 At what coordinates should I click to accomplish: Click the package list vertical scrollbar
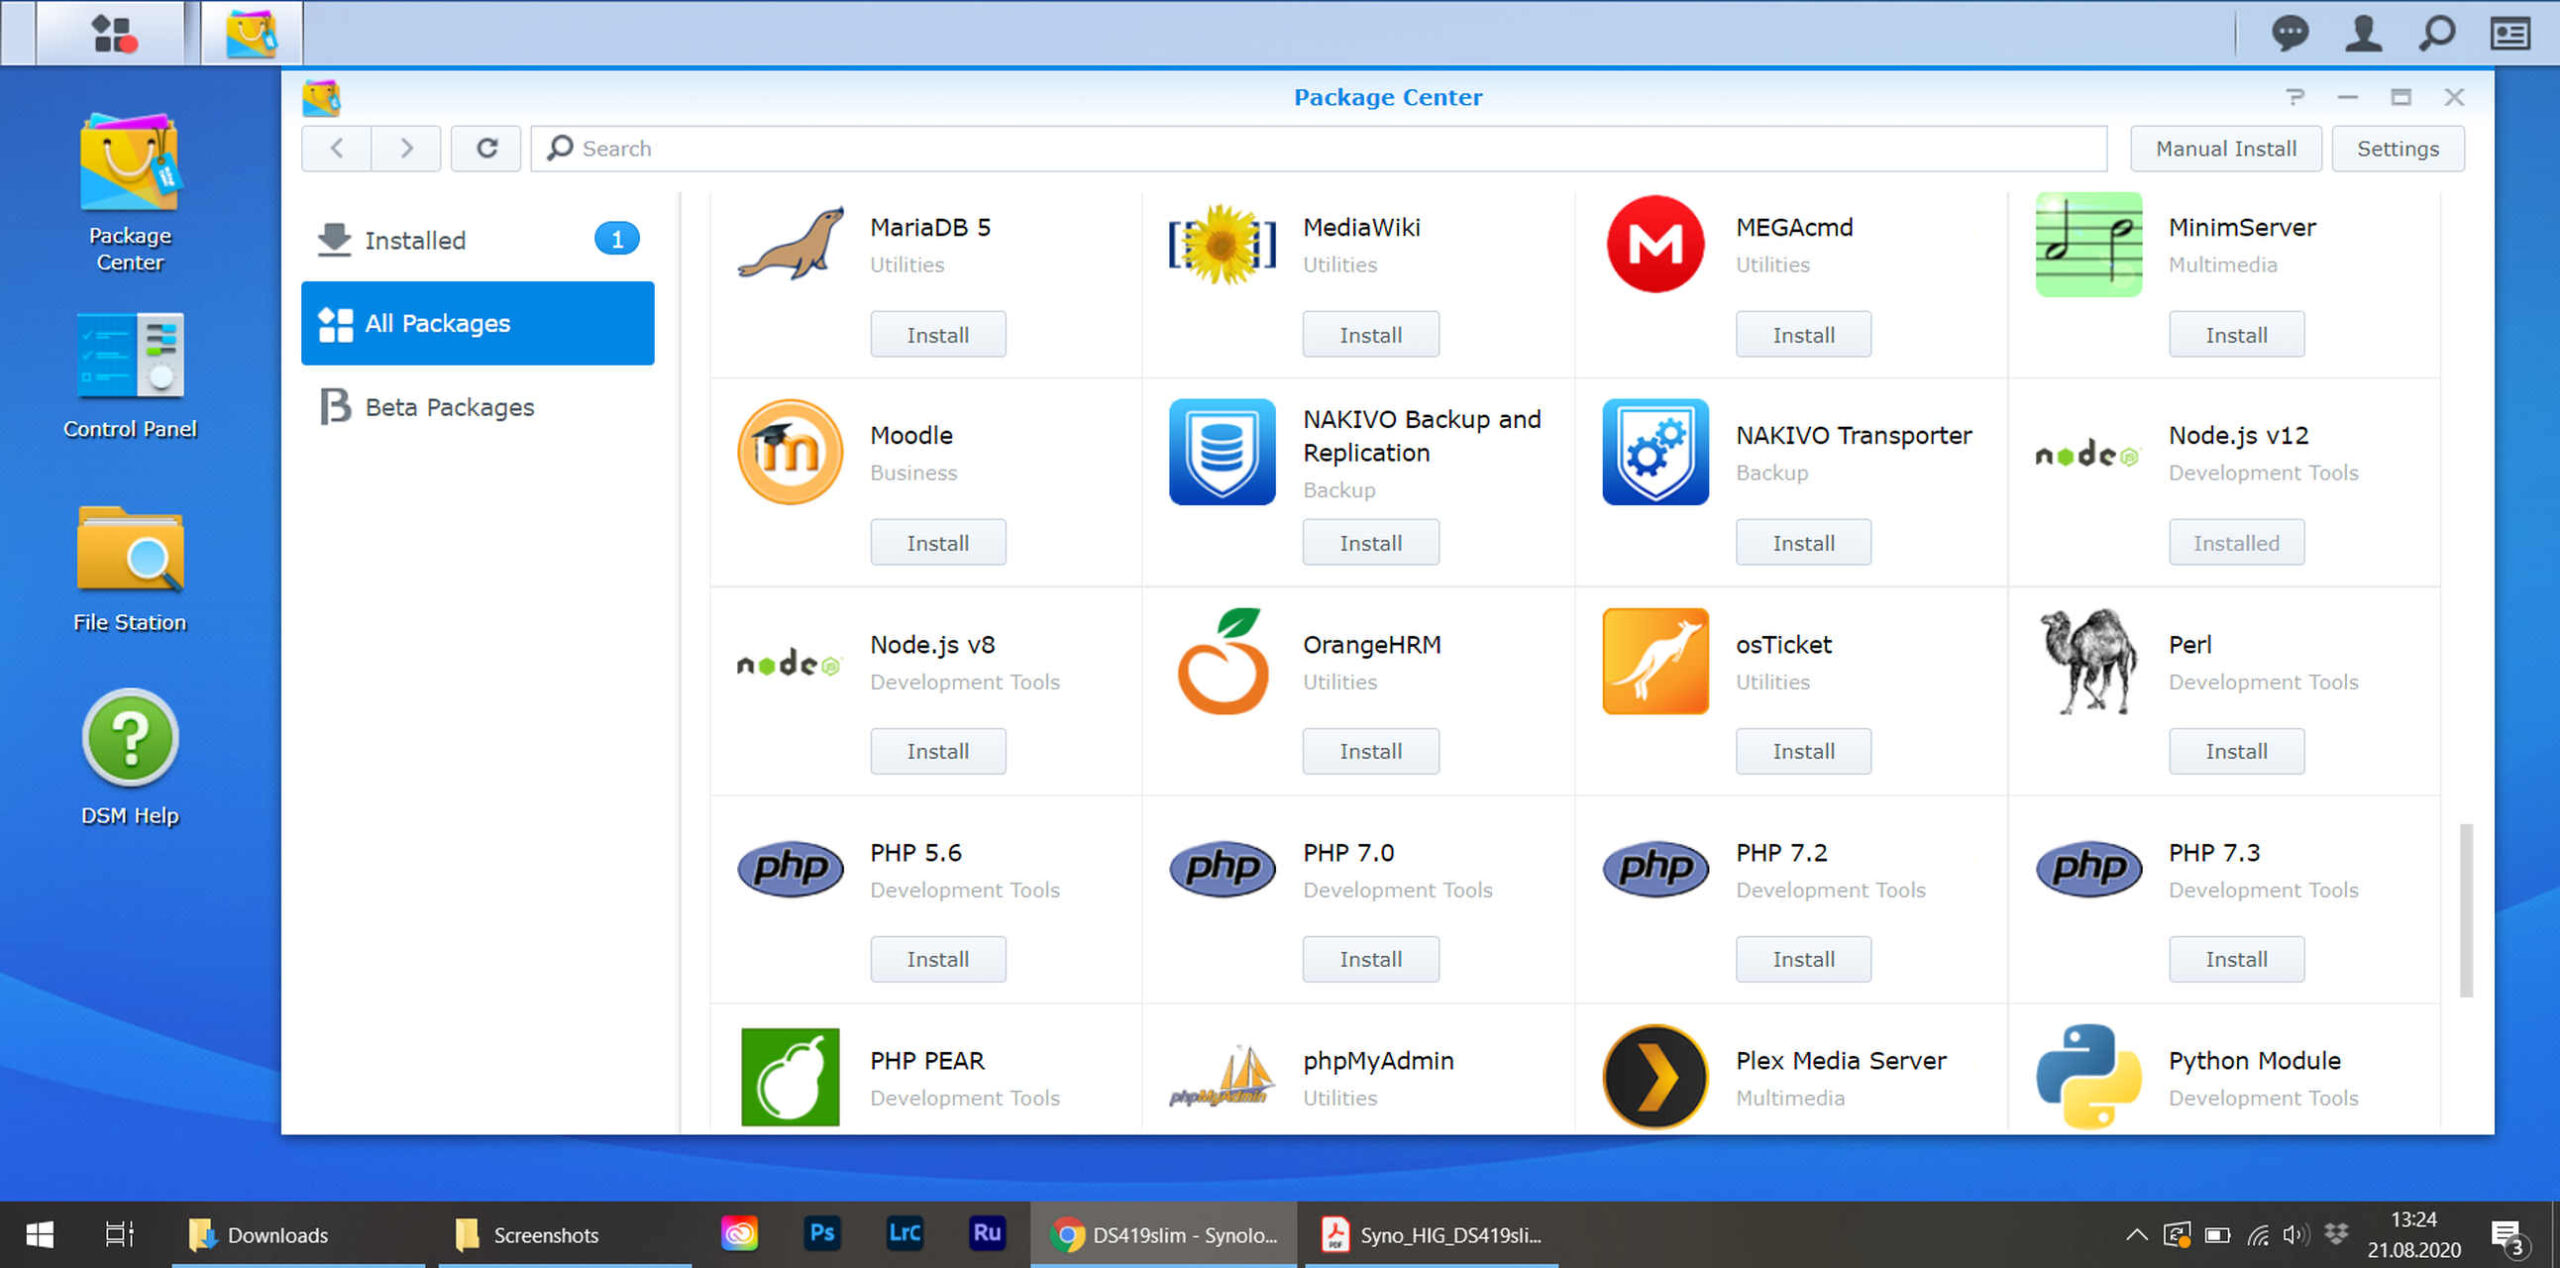coord(2466,910)
